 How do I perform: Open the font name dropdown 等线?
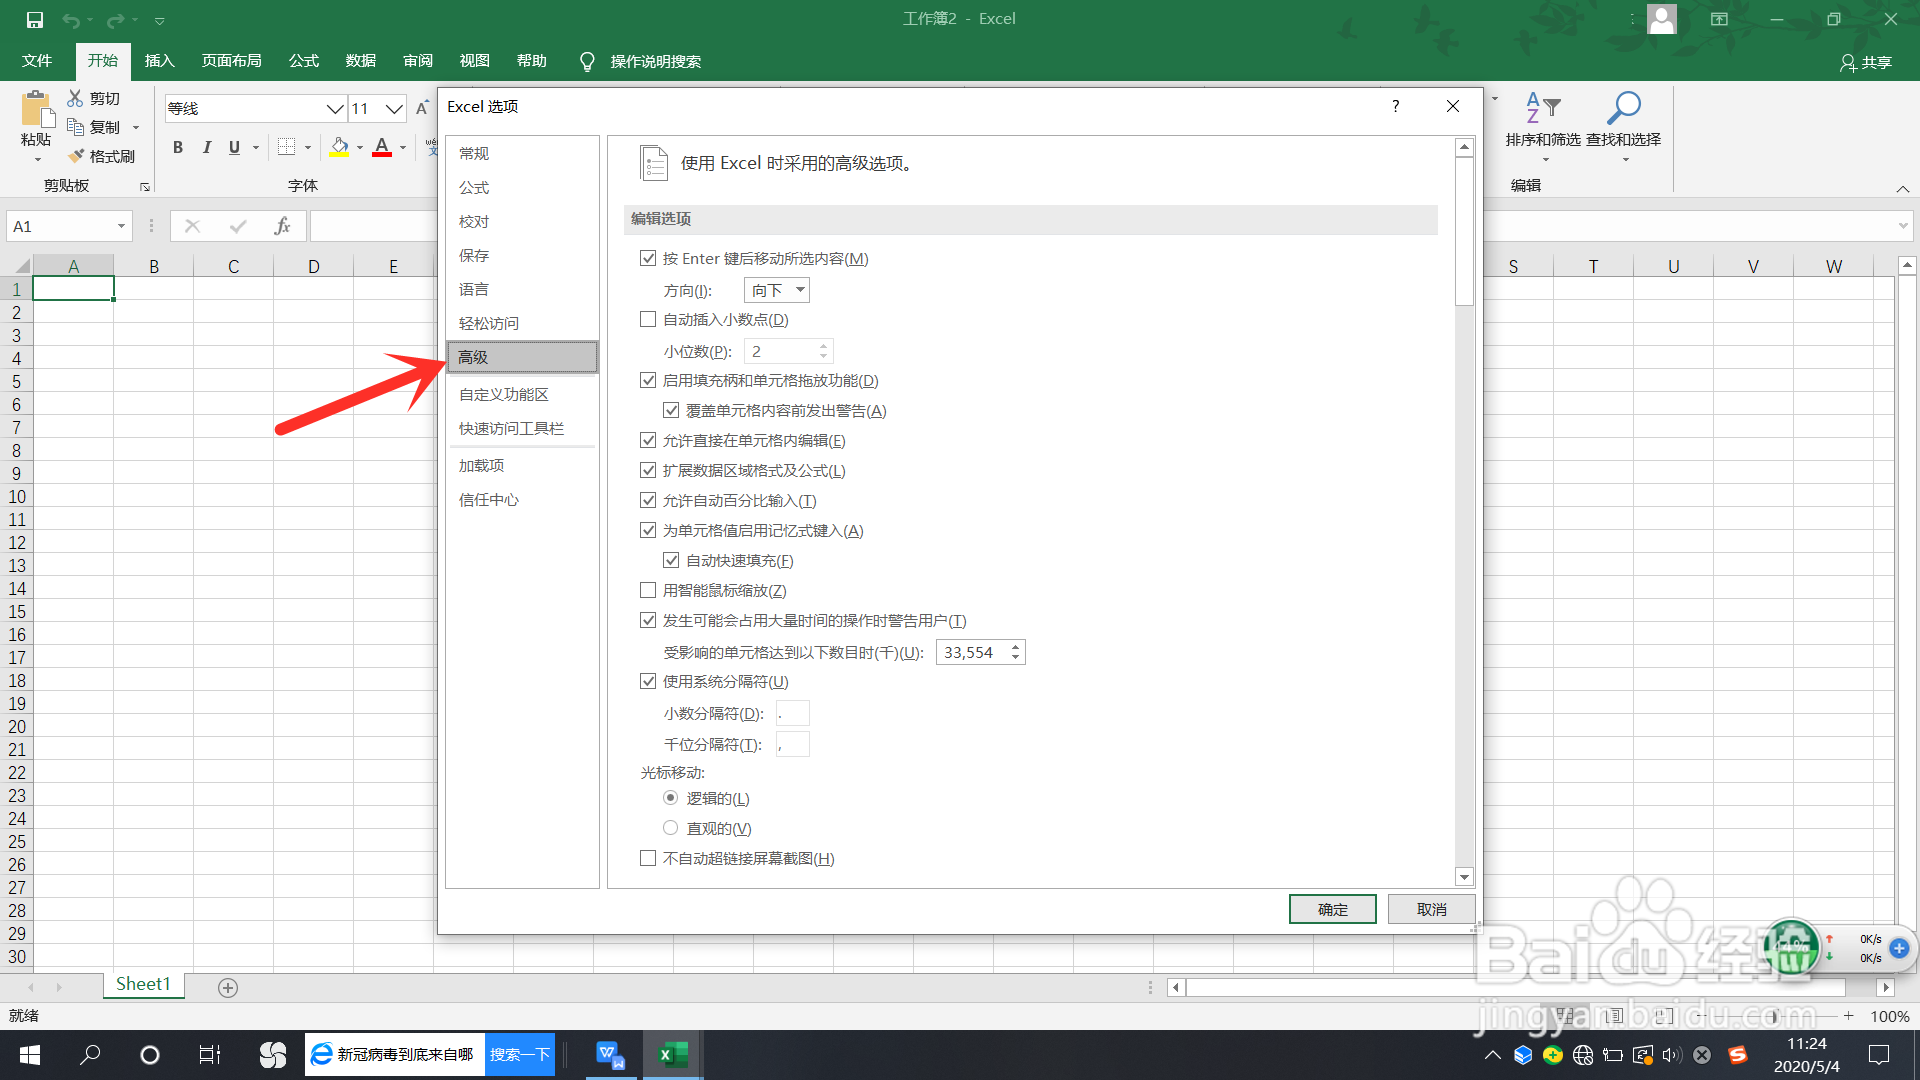[x=335, y=108]
